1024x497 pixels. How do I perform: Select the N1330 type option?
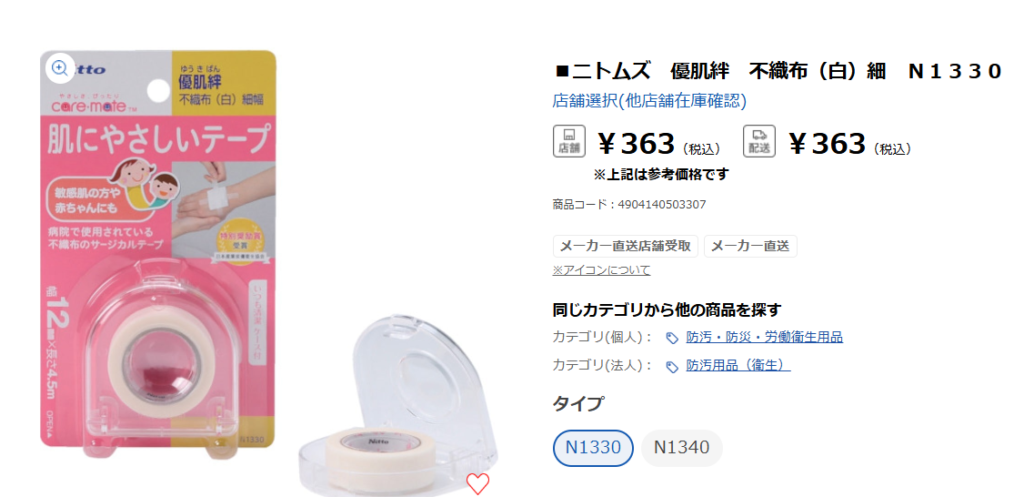[x=593, y=448]
